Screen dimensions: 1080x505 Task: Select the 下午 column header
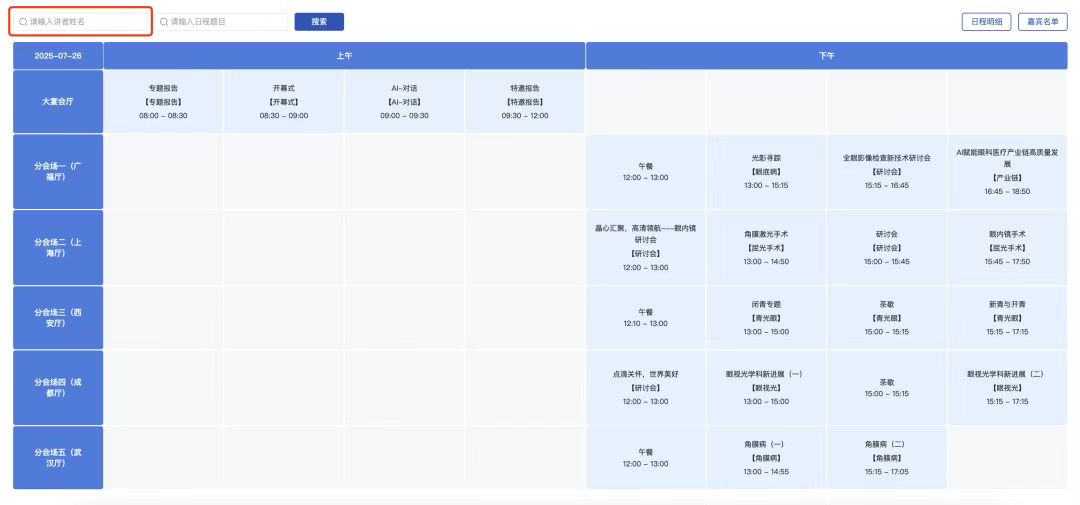point(825,56)
